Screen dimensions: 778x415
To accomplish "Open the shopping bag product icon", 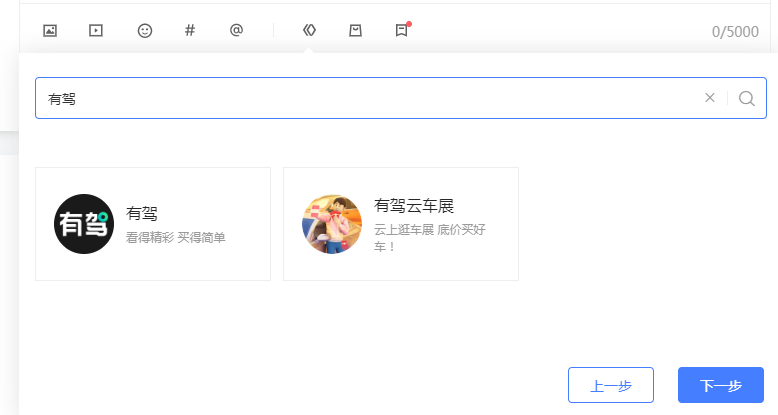I will (355, 31).
